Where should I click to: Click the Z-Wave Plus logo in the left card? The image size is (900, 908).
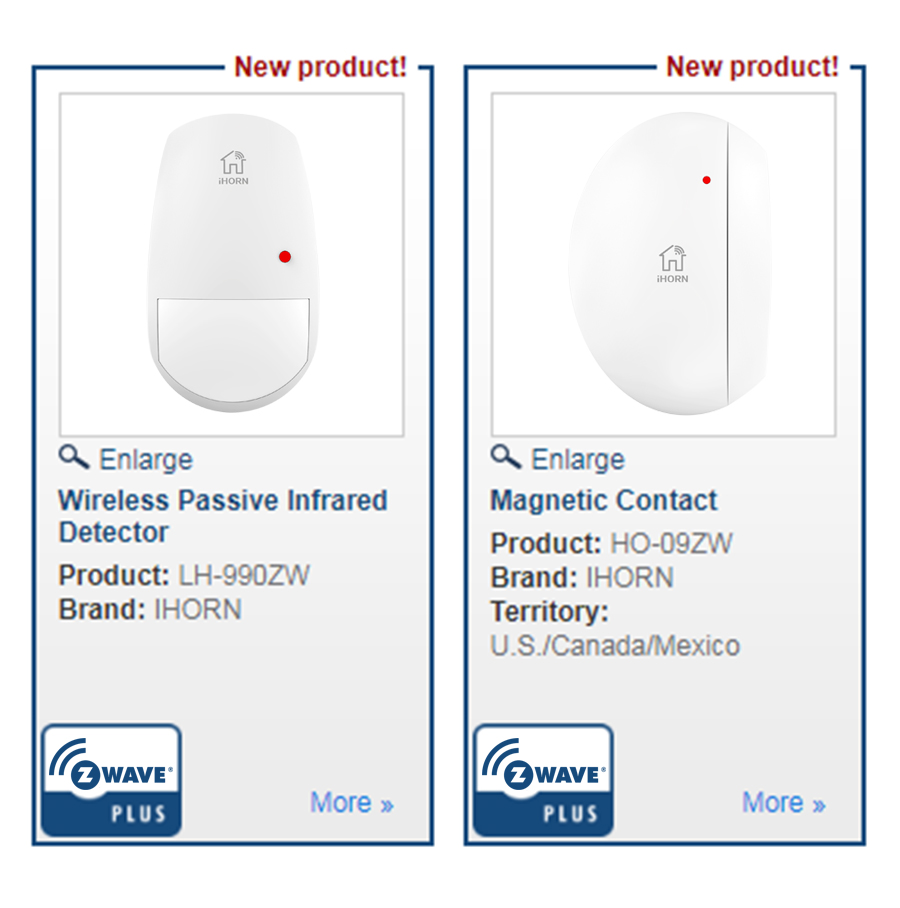(111, 780)
